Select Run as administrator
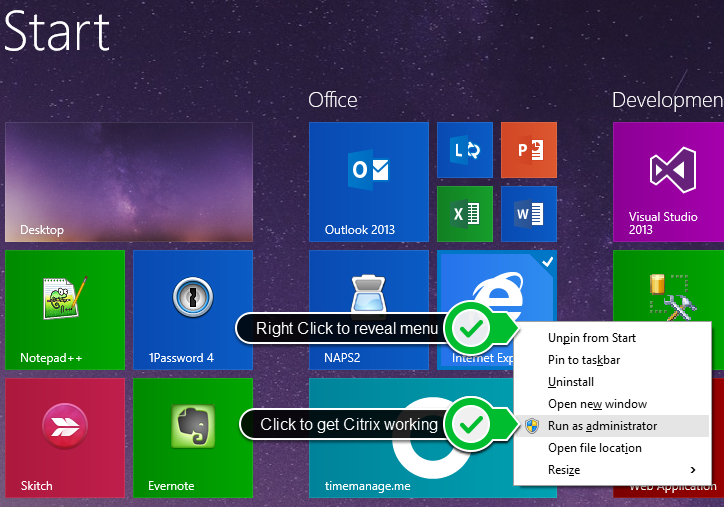The width and height of the screenshot is (724, 507). [602, 426]
